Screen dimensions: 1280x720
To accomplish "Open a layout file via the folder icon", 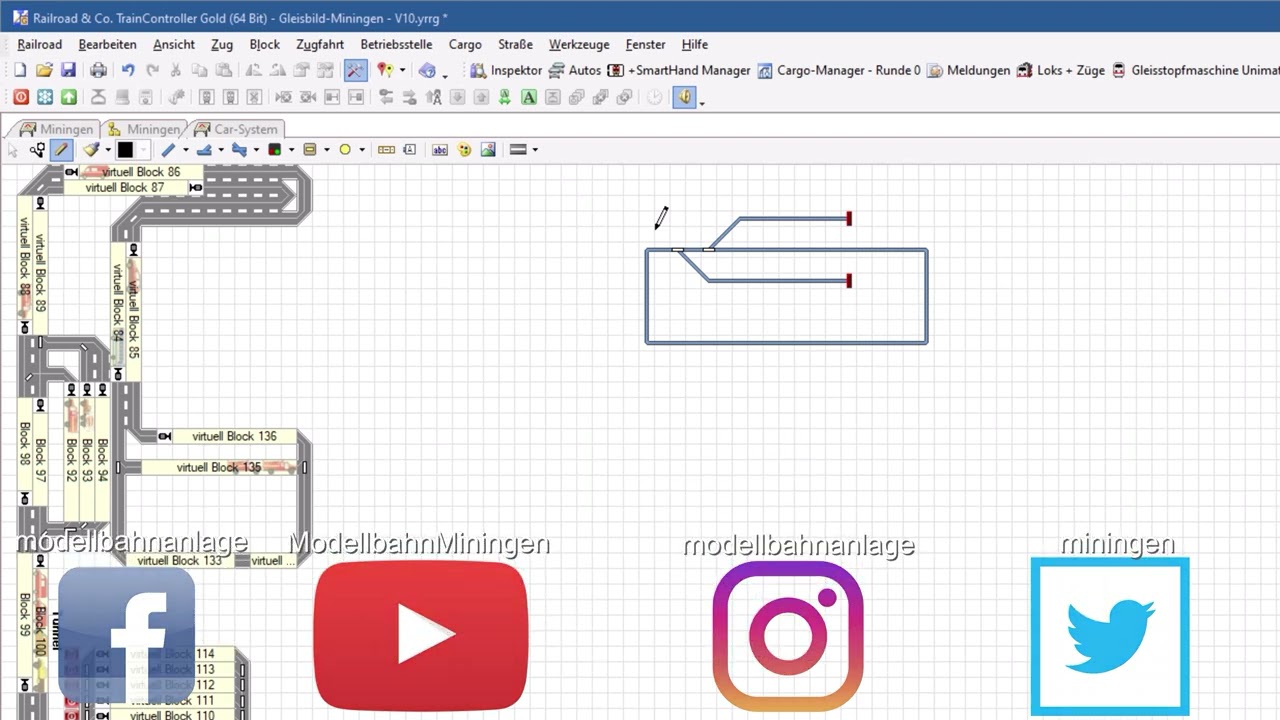I will (44, 70).
